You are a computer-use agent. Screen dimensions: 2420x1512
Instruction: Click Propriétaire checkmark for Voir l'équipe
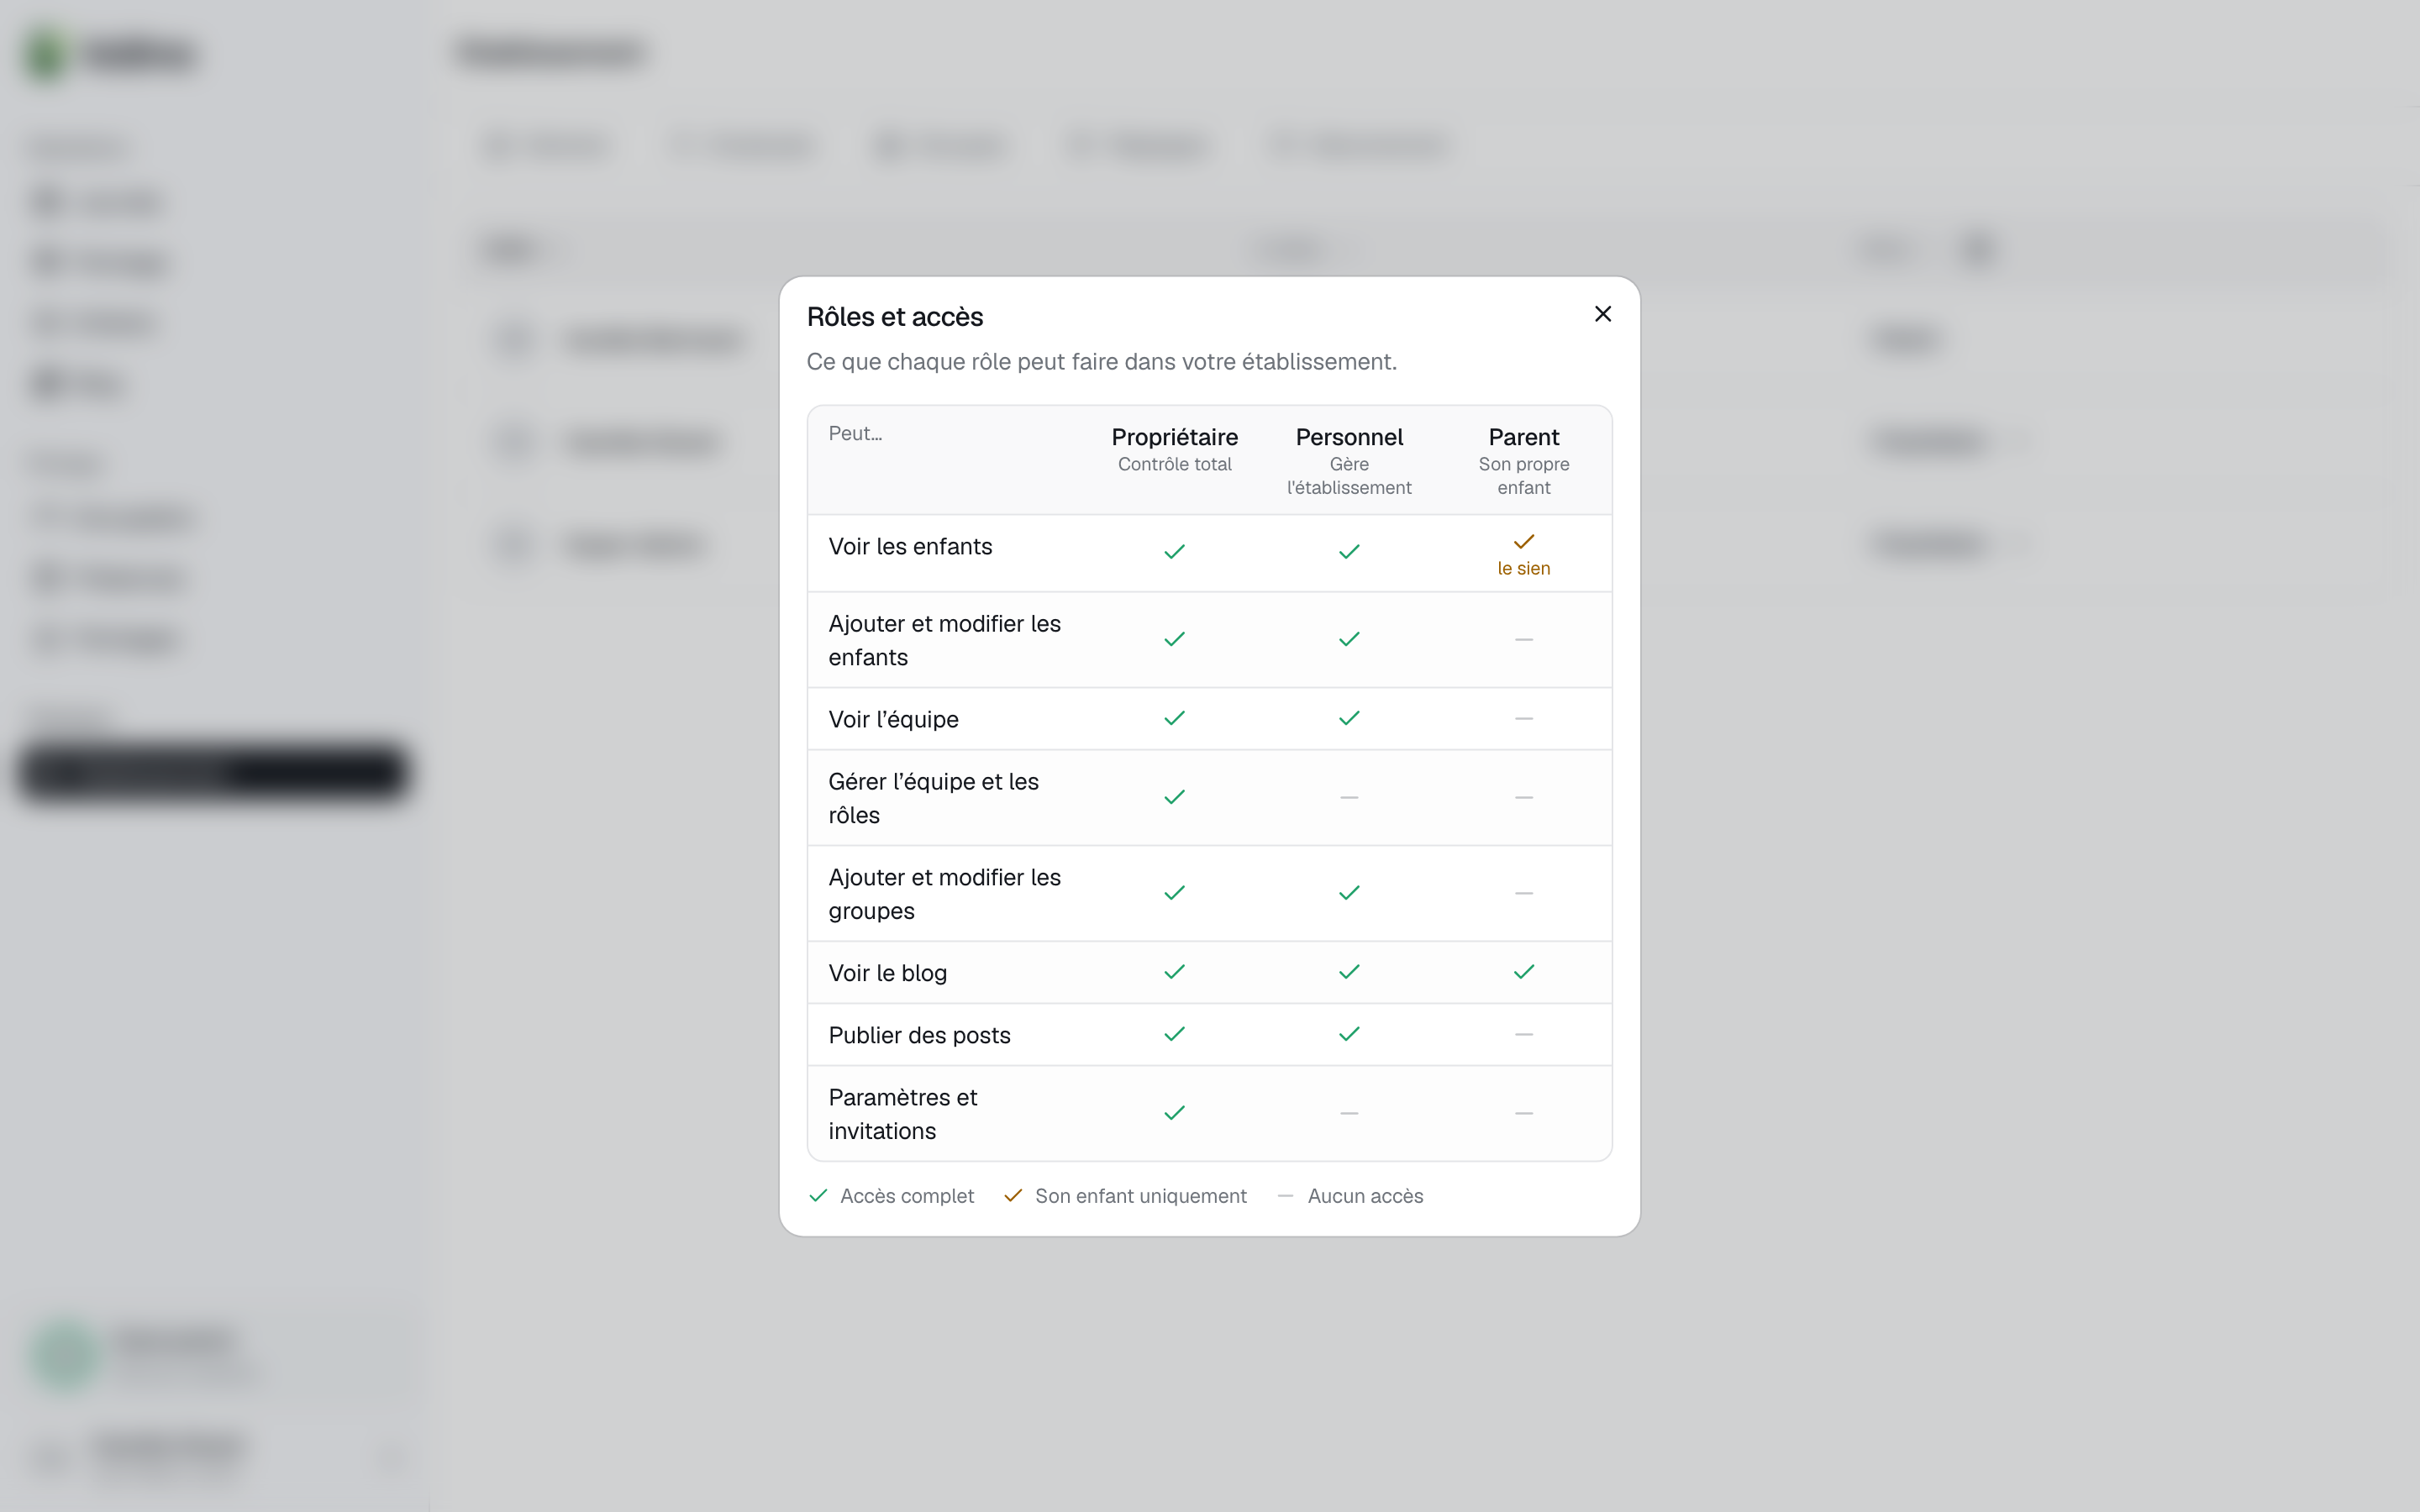[1174, 718]
